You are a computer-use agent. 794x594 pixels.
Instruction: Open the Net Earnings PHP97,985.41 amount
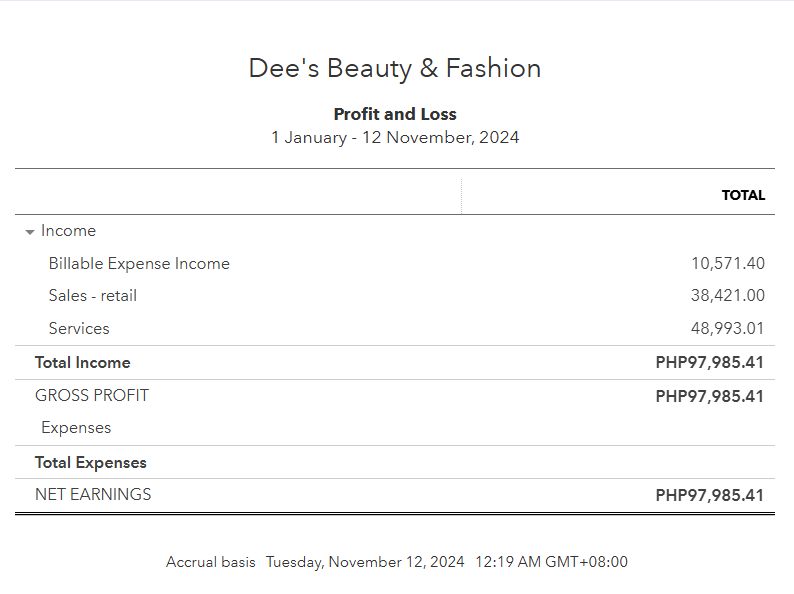(709, 495)
